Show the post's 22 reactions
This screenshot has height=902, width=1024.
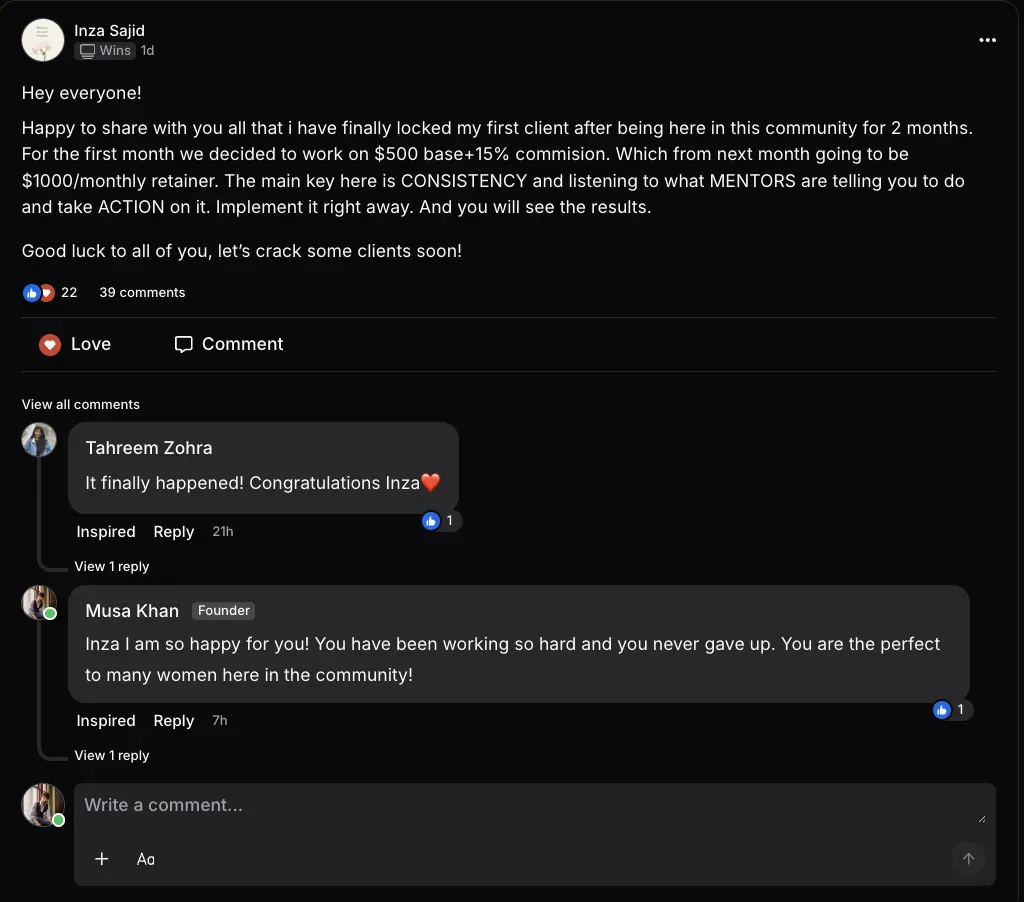coord(50,293)
